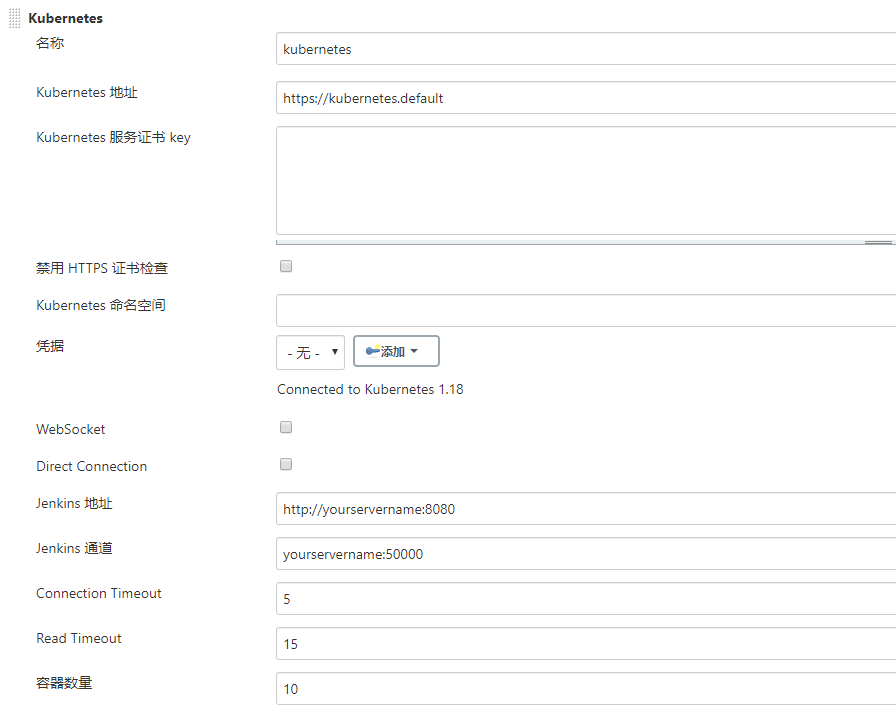Check the Direct Connection checkbox

pos(286,464)
